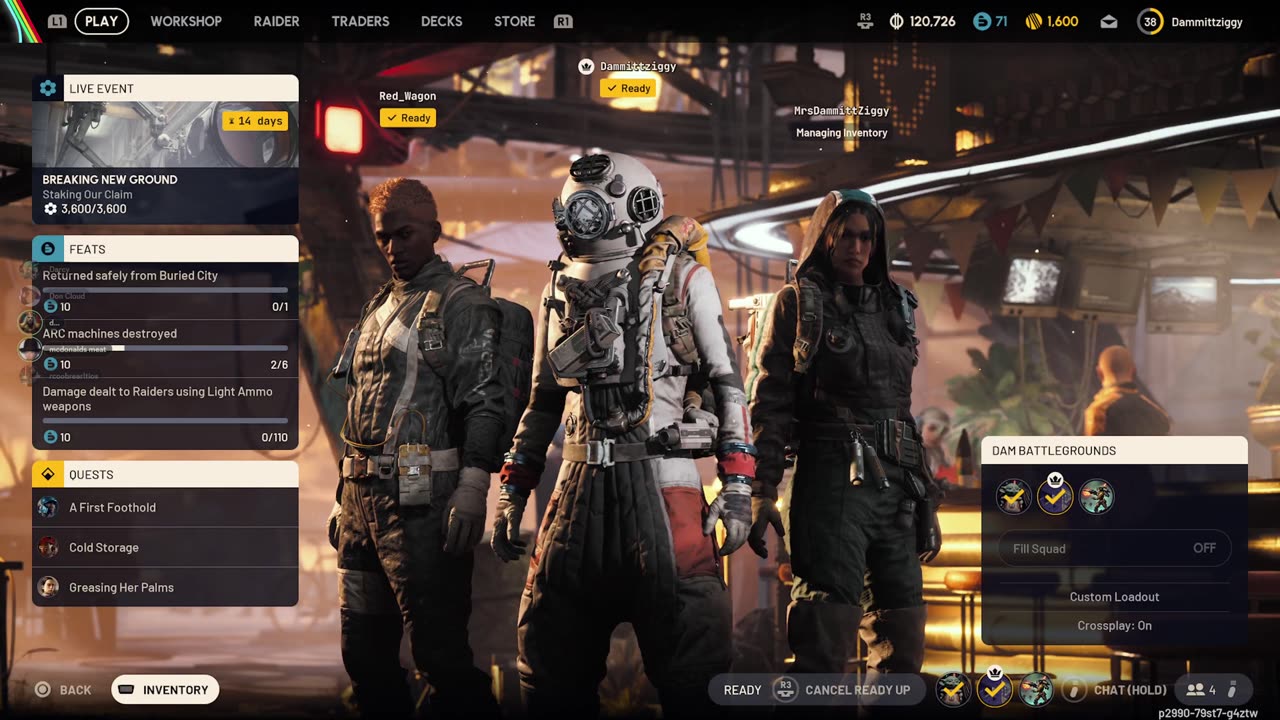Open the squad members count 4 icon
Image resolution: width=1280 pixels, height=720 pixels.
click(1201, 690)
